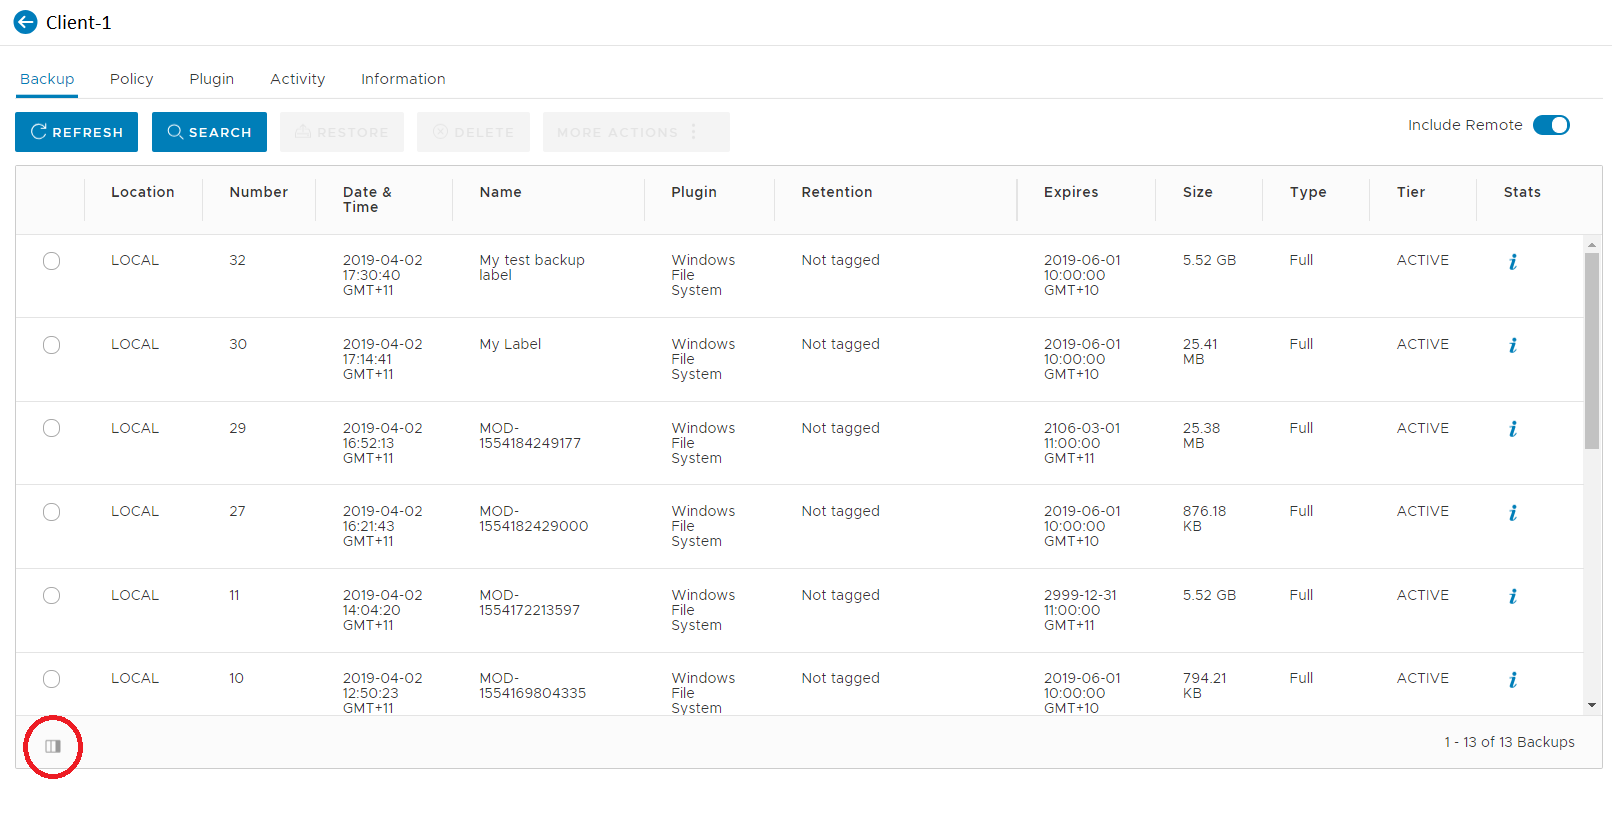Viewport: 1612px width, 820px height.
Task: Open stats info for backup number 32
Action: click(x=1513, y=262)
